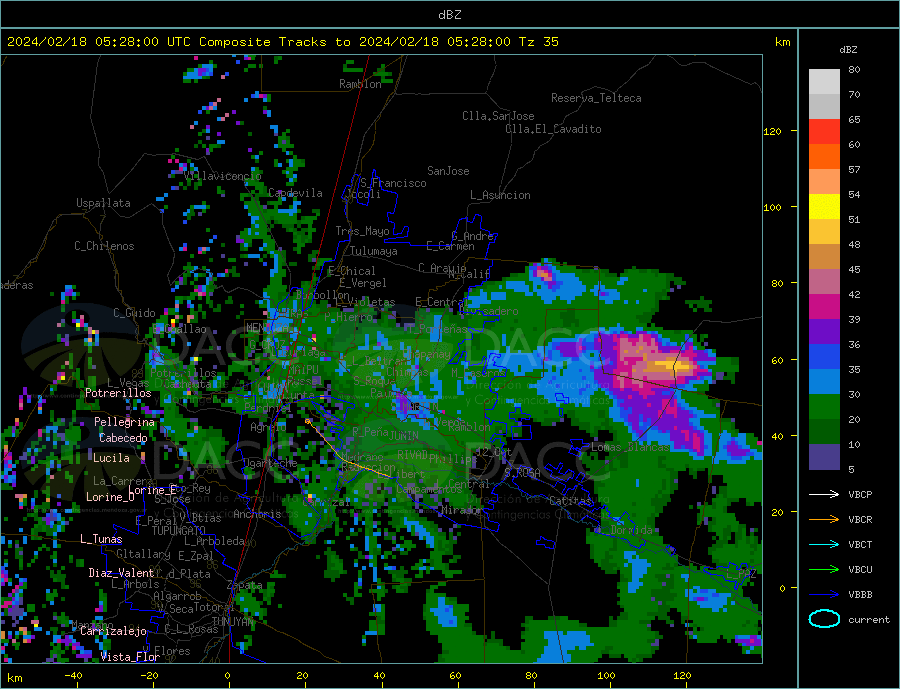The image size is (900, 689).
Task: Click the 'current' legend label
Action: (x=869, y=620)
